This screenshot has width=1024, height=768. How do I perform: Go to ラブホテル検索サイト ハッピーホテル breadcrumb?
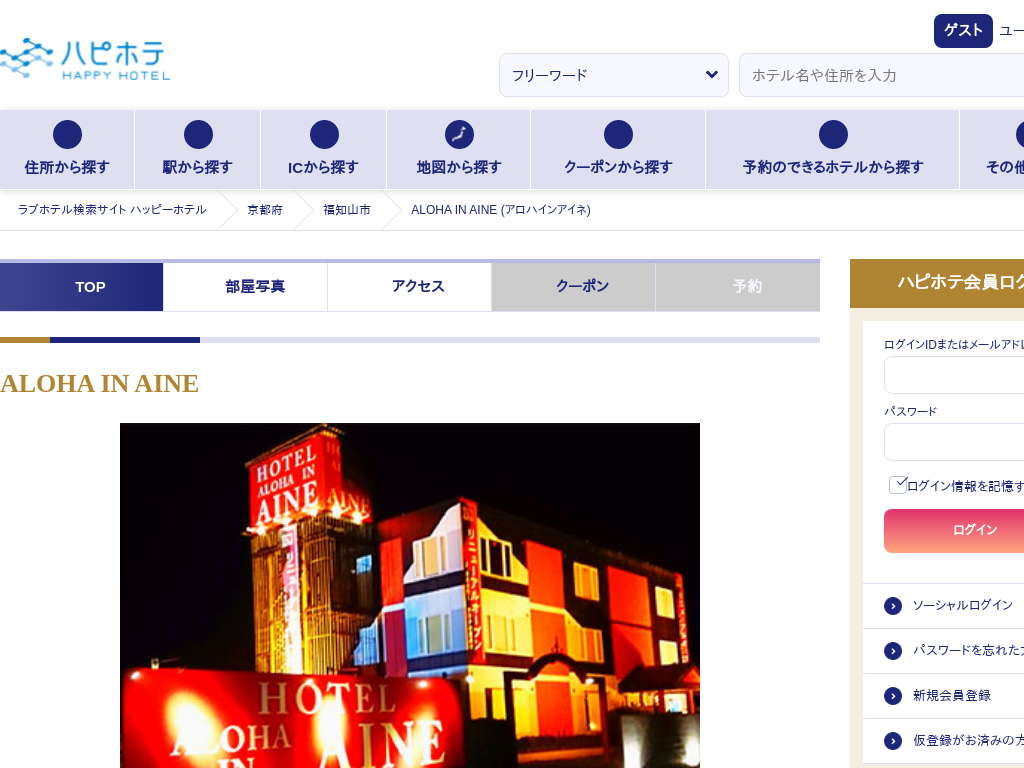point(112,210)
